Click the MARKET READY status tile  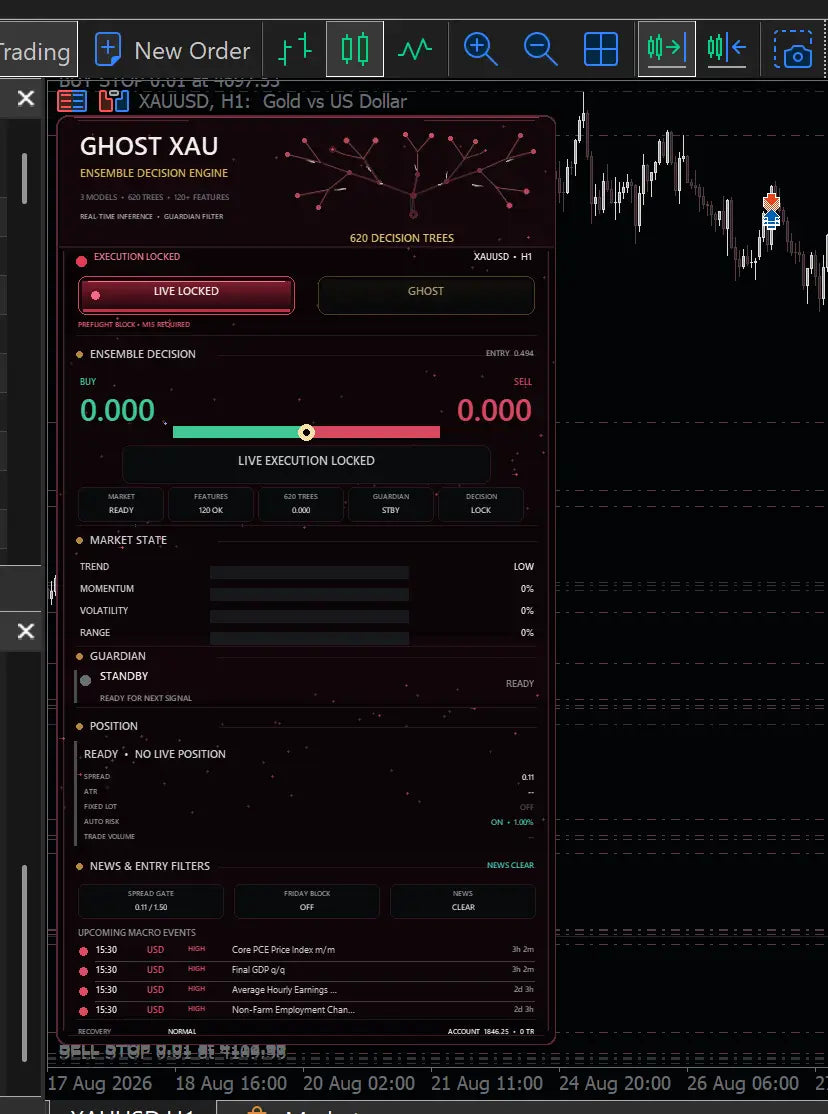(x=121, y=504)
